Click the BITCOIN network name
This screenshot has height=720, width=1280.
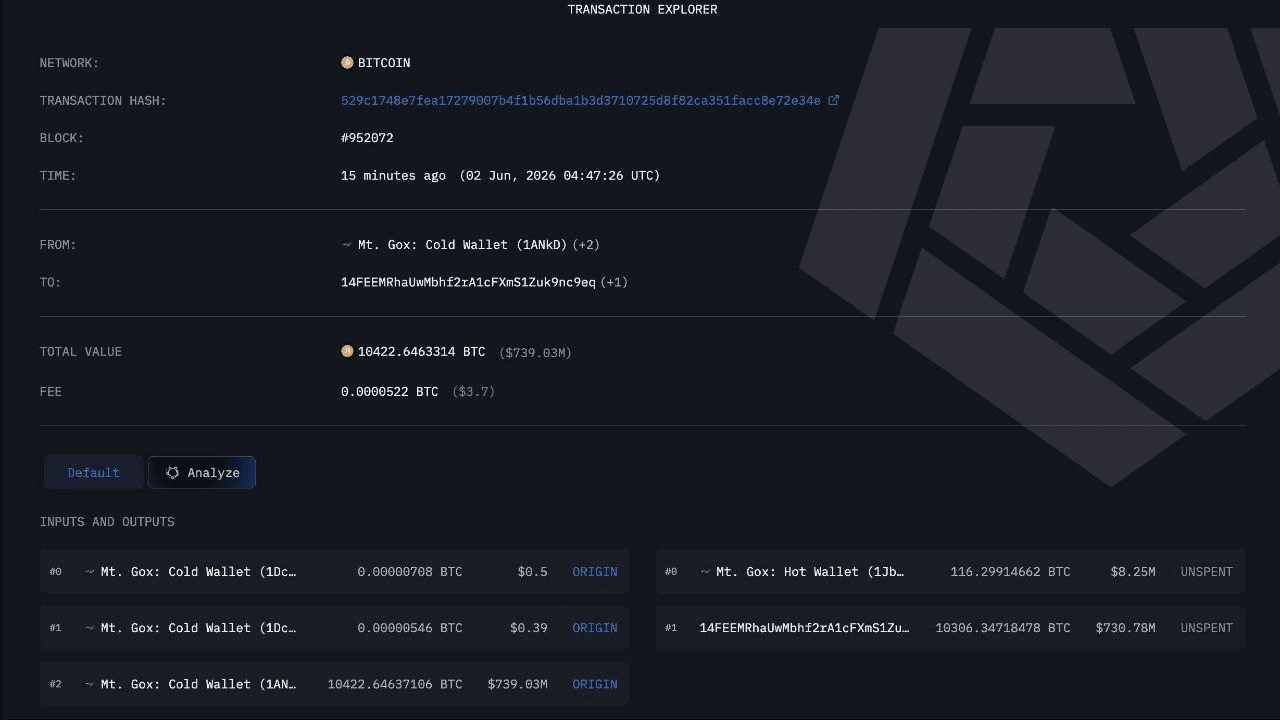coord(384,63)
